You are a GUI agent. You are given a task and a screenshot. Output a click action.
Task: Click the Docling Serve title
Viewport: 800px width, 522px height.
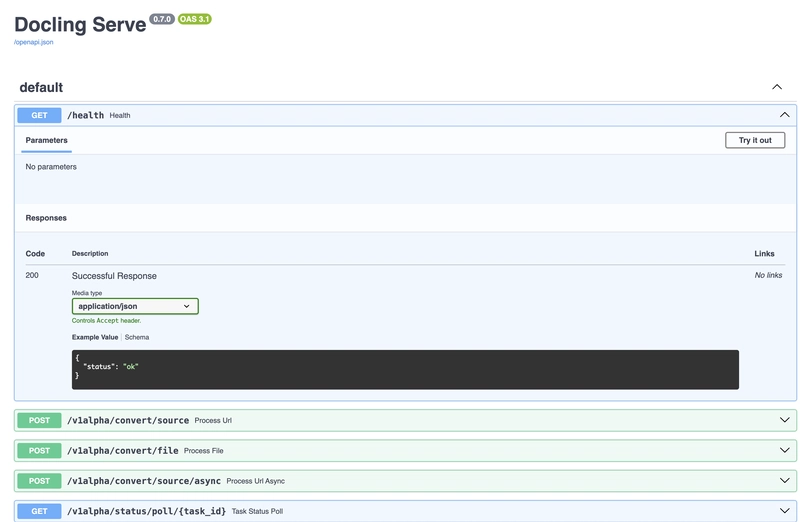(80, 24)
